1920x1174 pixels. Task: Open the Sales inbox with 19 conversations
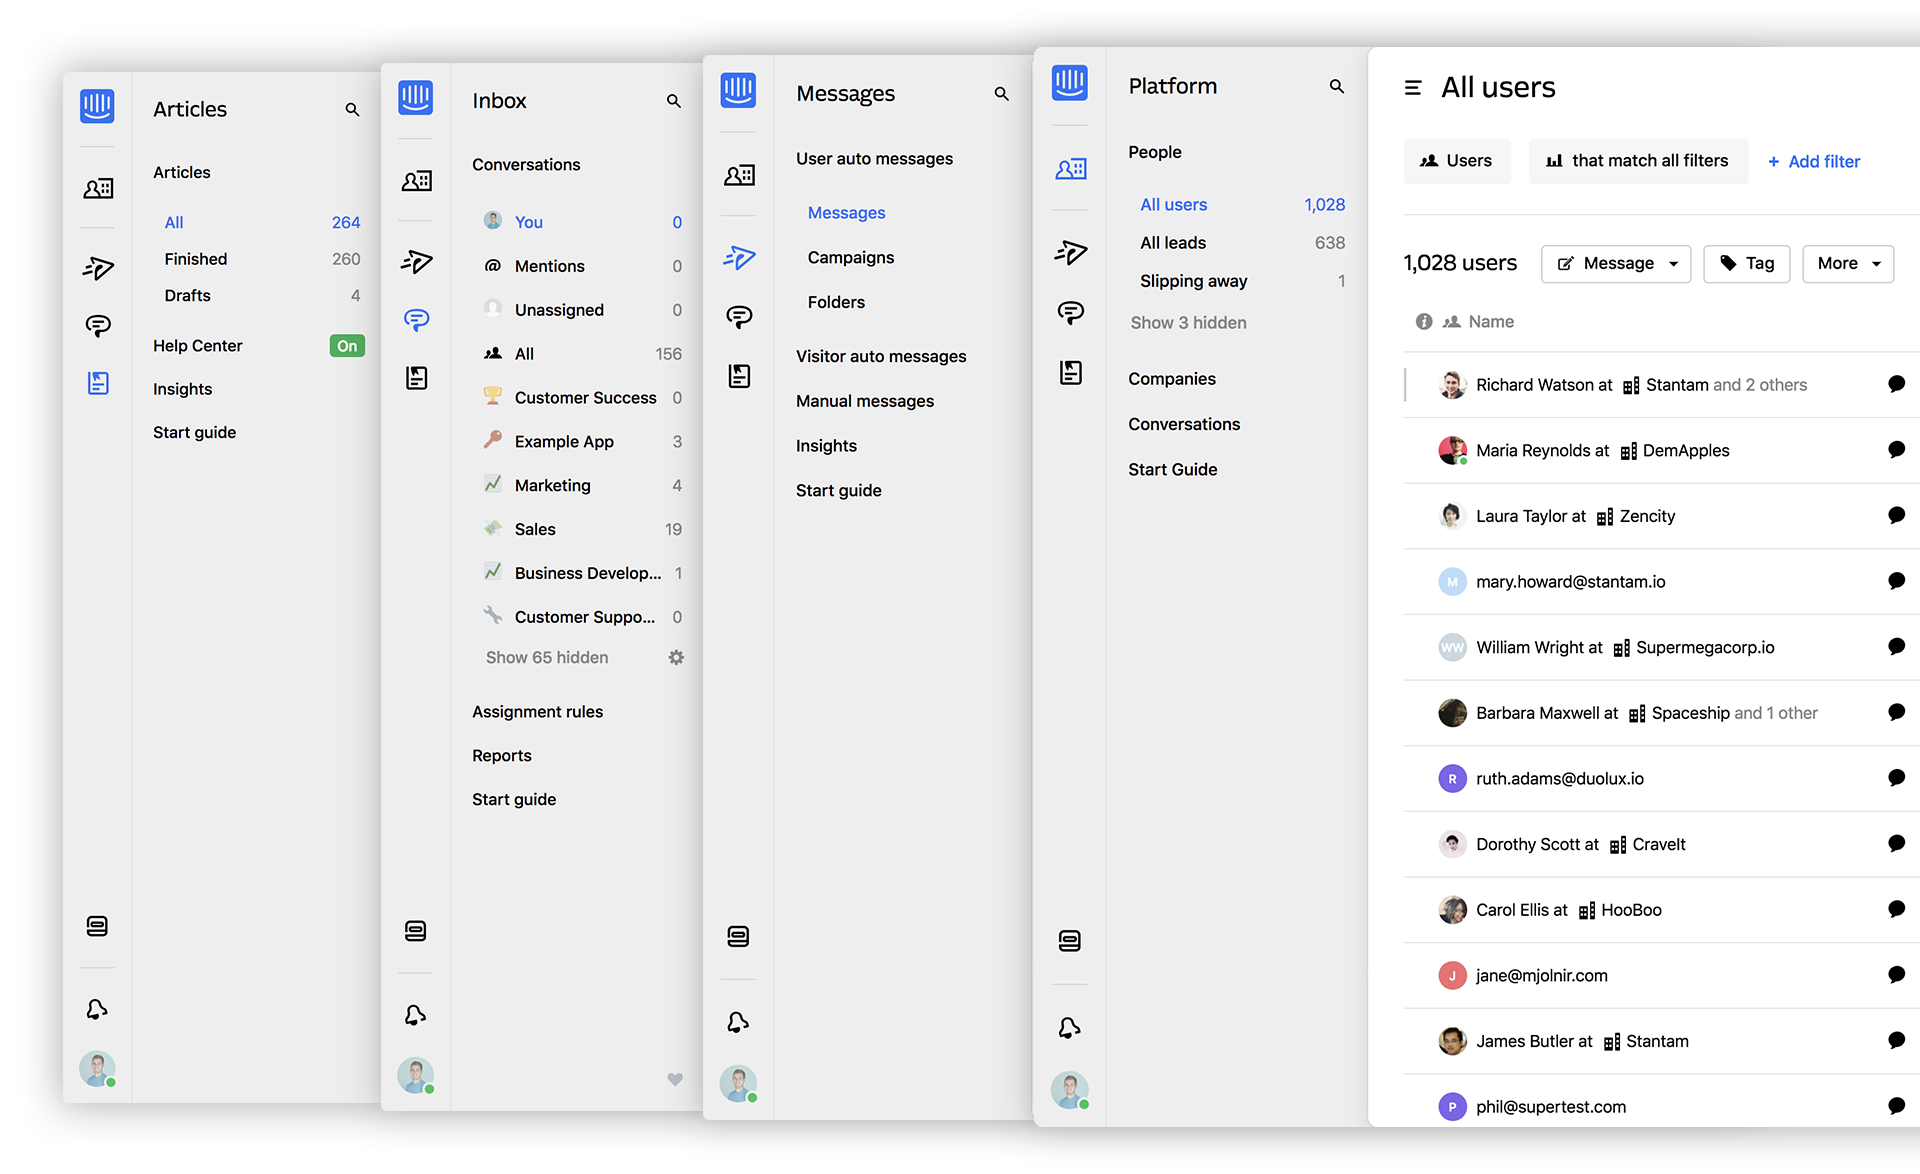point(535,530)
